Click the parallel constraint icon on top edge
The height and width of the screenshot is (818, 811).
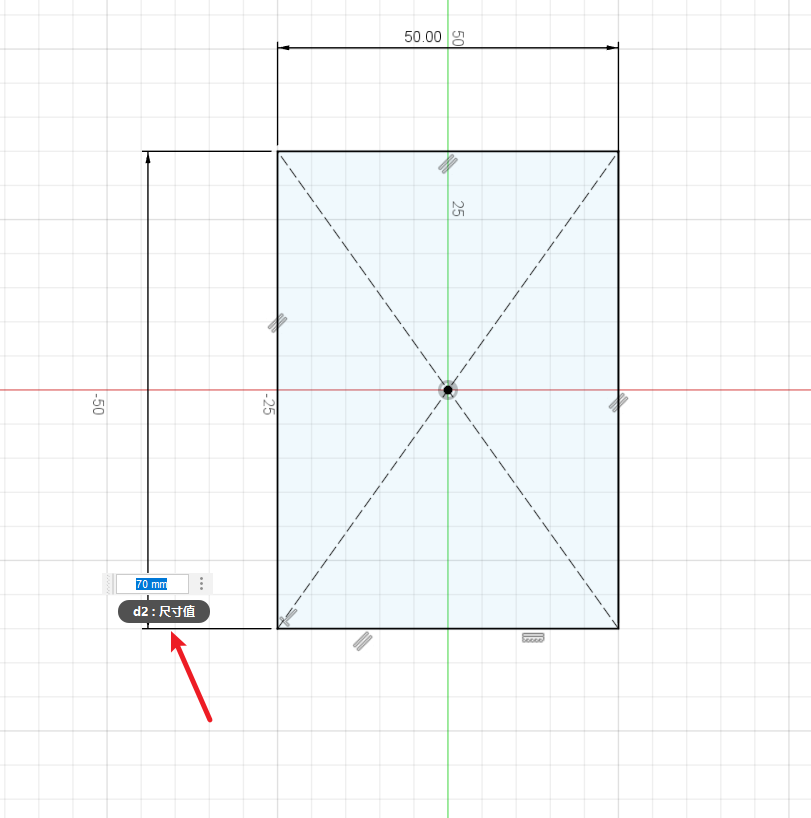click(447, 164)
